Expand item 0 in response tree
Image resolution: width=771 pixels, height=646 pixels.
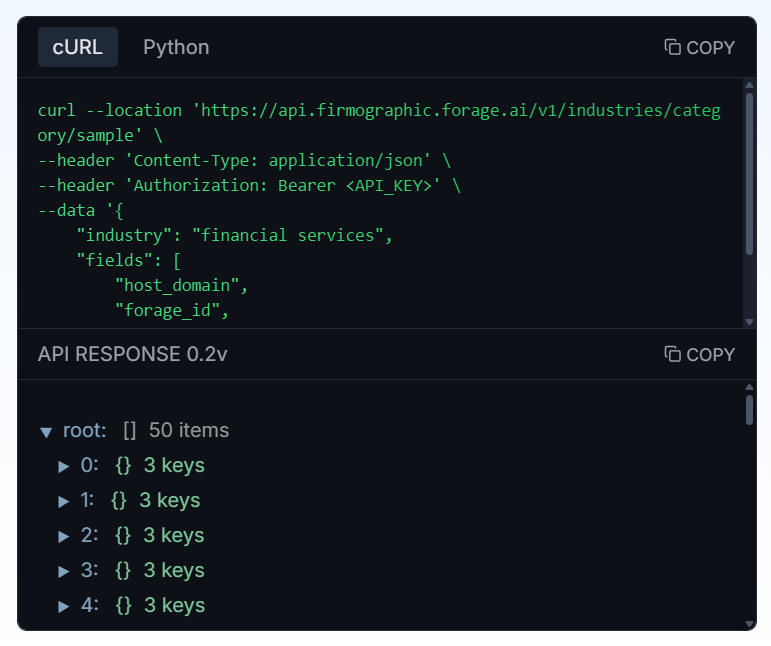coord(63,467)
